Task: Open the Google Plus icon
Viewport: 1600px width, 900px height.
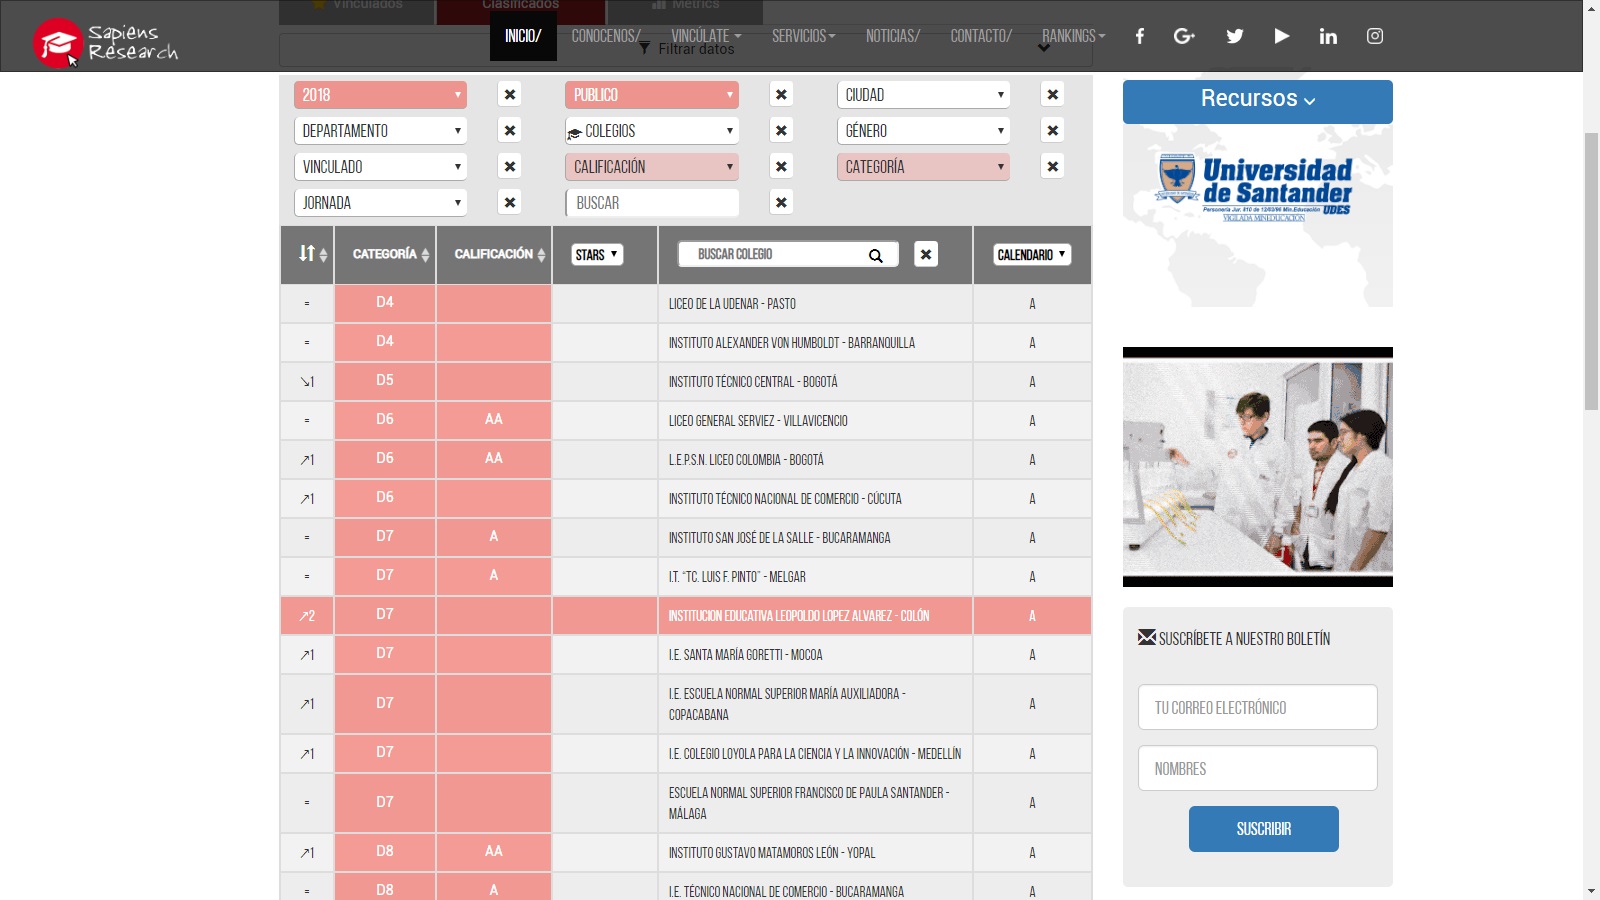Action: point(1184,36)
